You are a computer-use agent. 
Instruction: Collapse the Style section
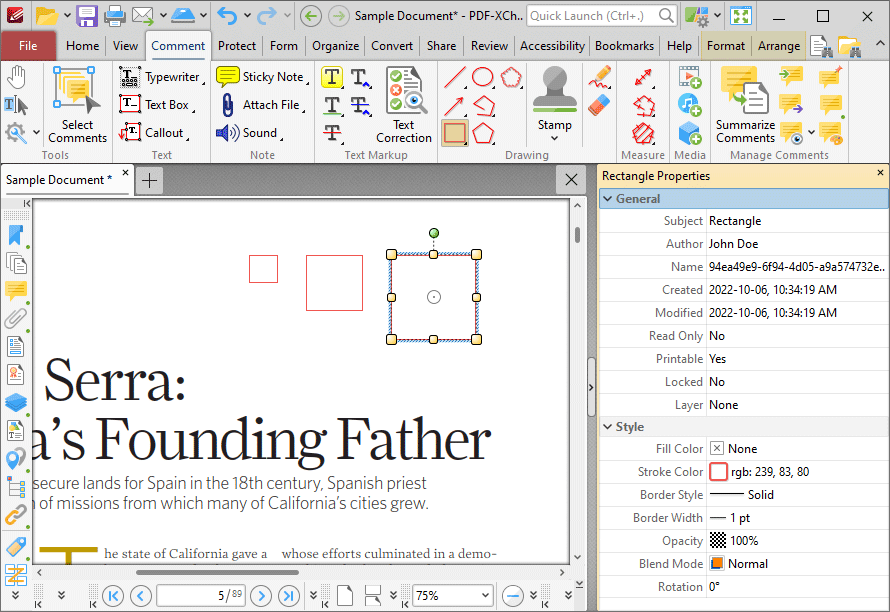608,426
